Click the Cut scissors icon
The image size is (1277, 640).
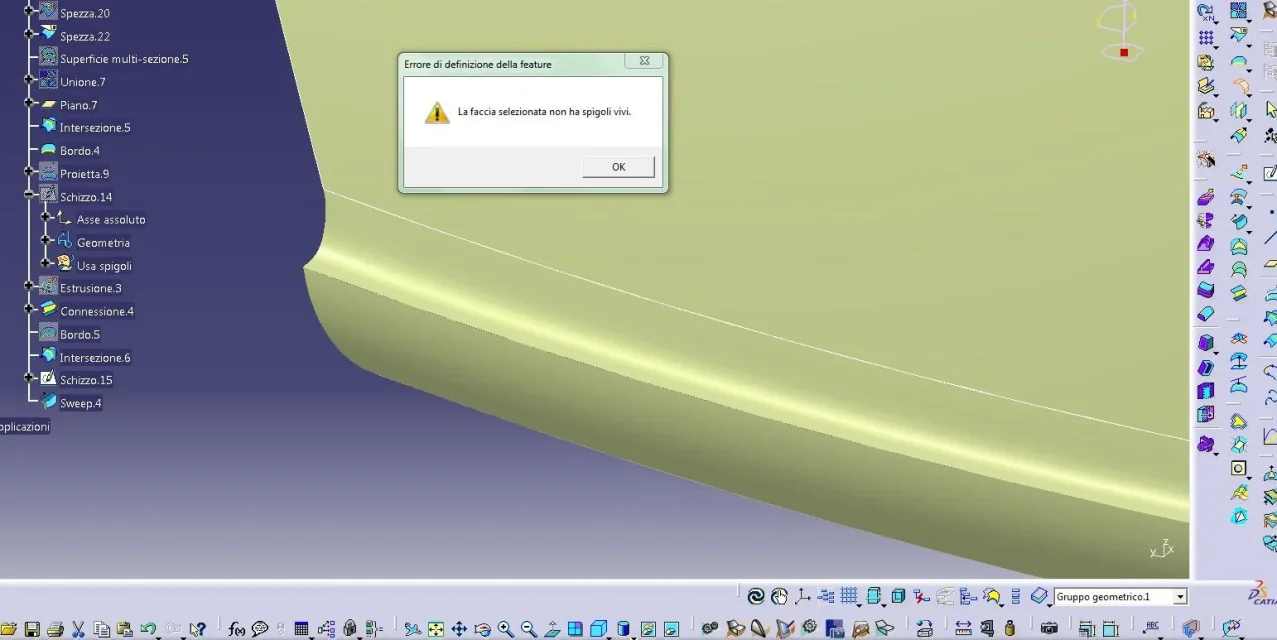click(77, 629)
